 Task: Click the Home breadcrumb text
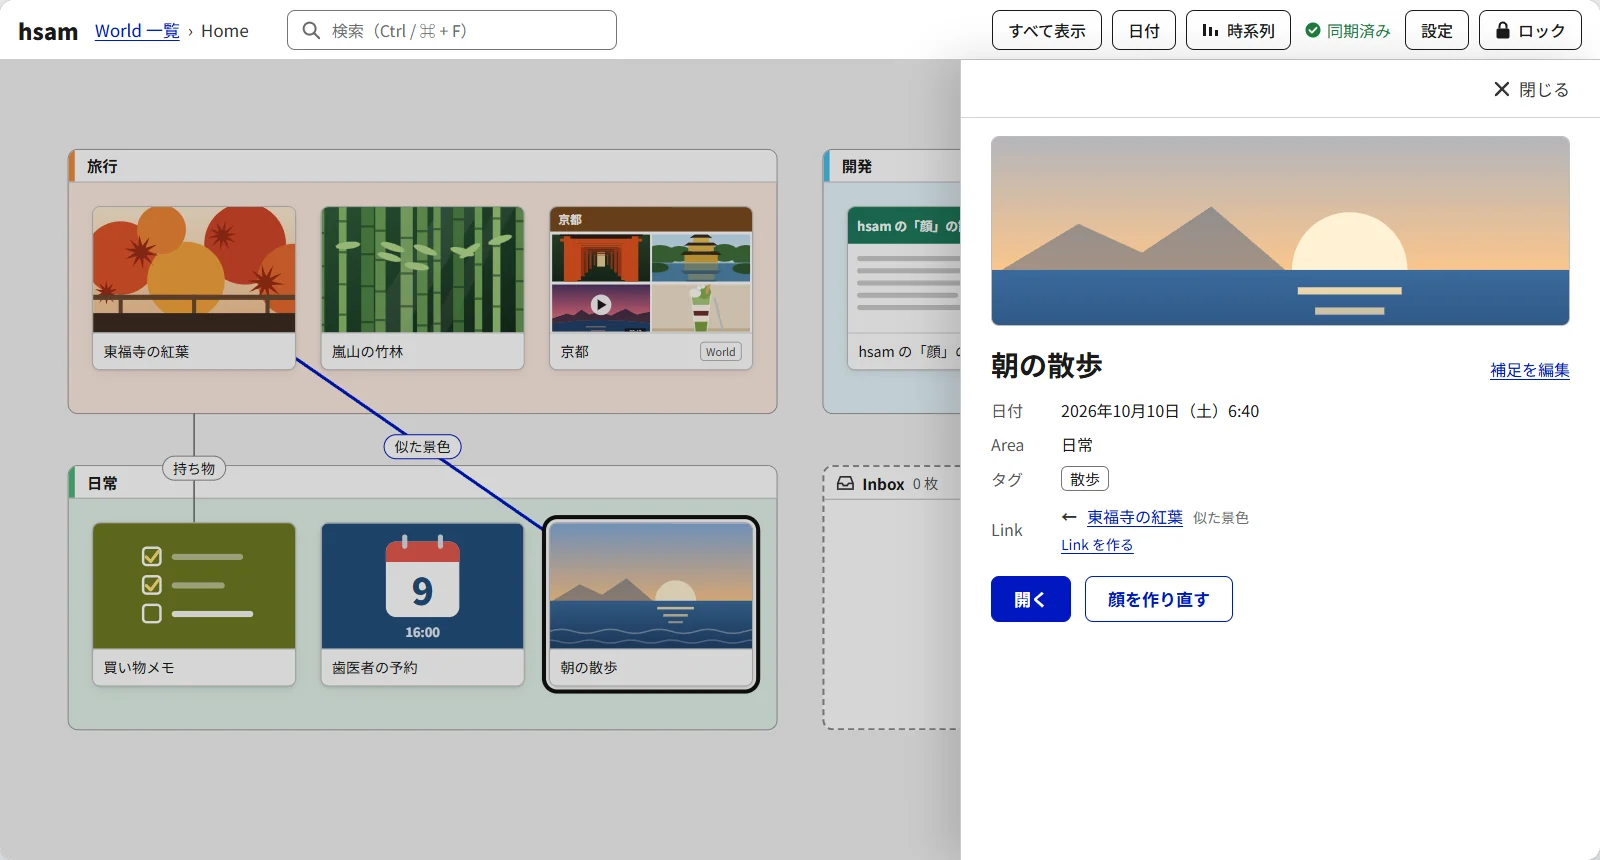225,31
